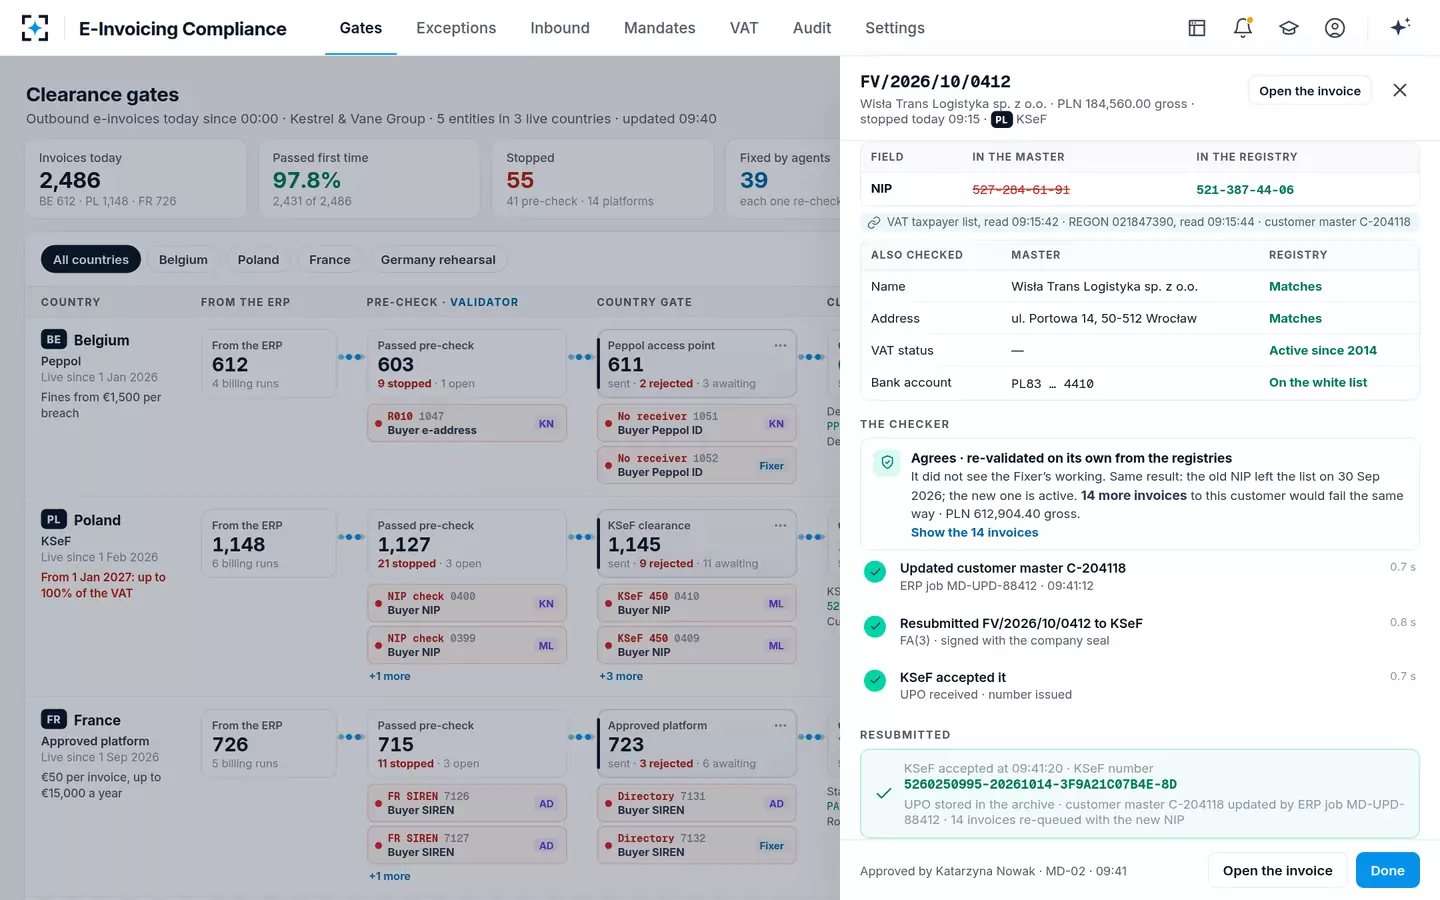
Task: Switch to the Inbound tab
Action: coord(560,28)
